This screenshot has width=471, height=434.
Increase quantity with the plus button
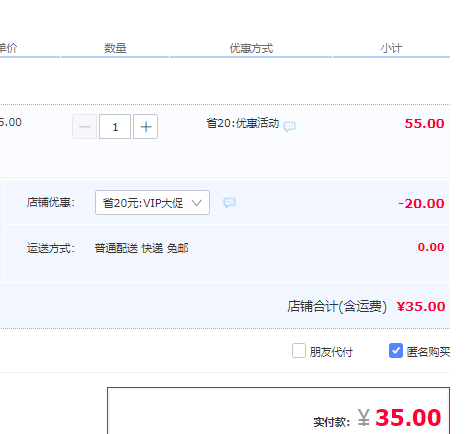(x=146, y=127)
